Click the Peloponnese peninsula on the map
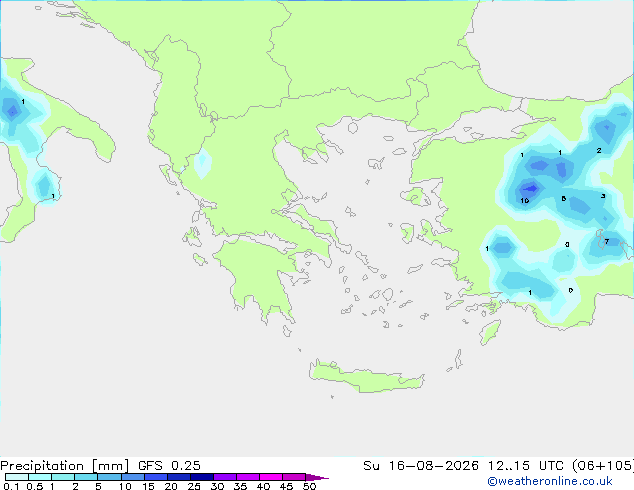This screenshot has height=490, width=634. coord(259,275)
